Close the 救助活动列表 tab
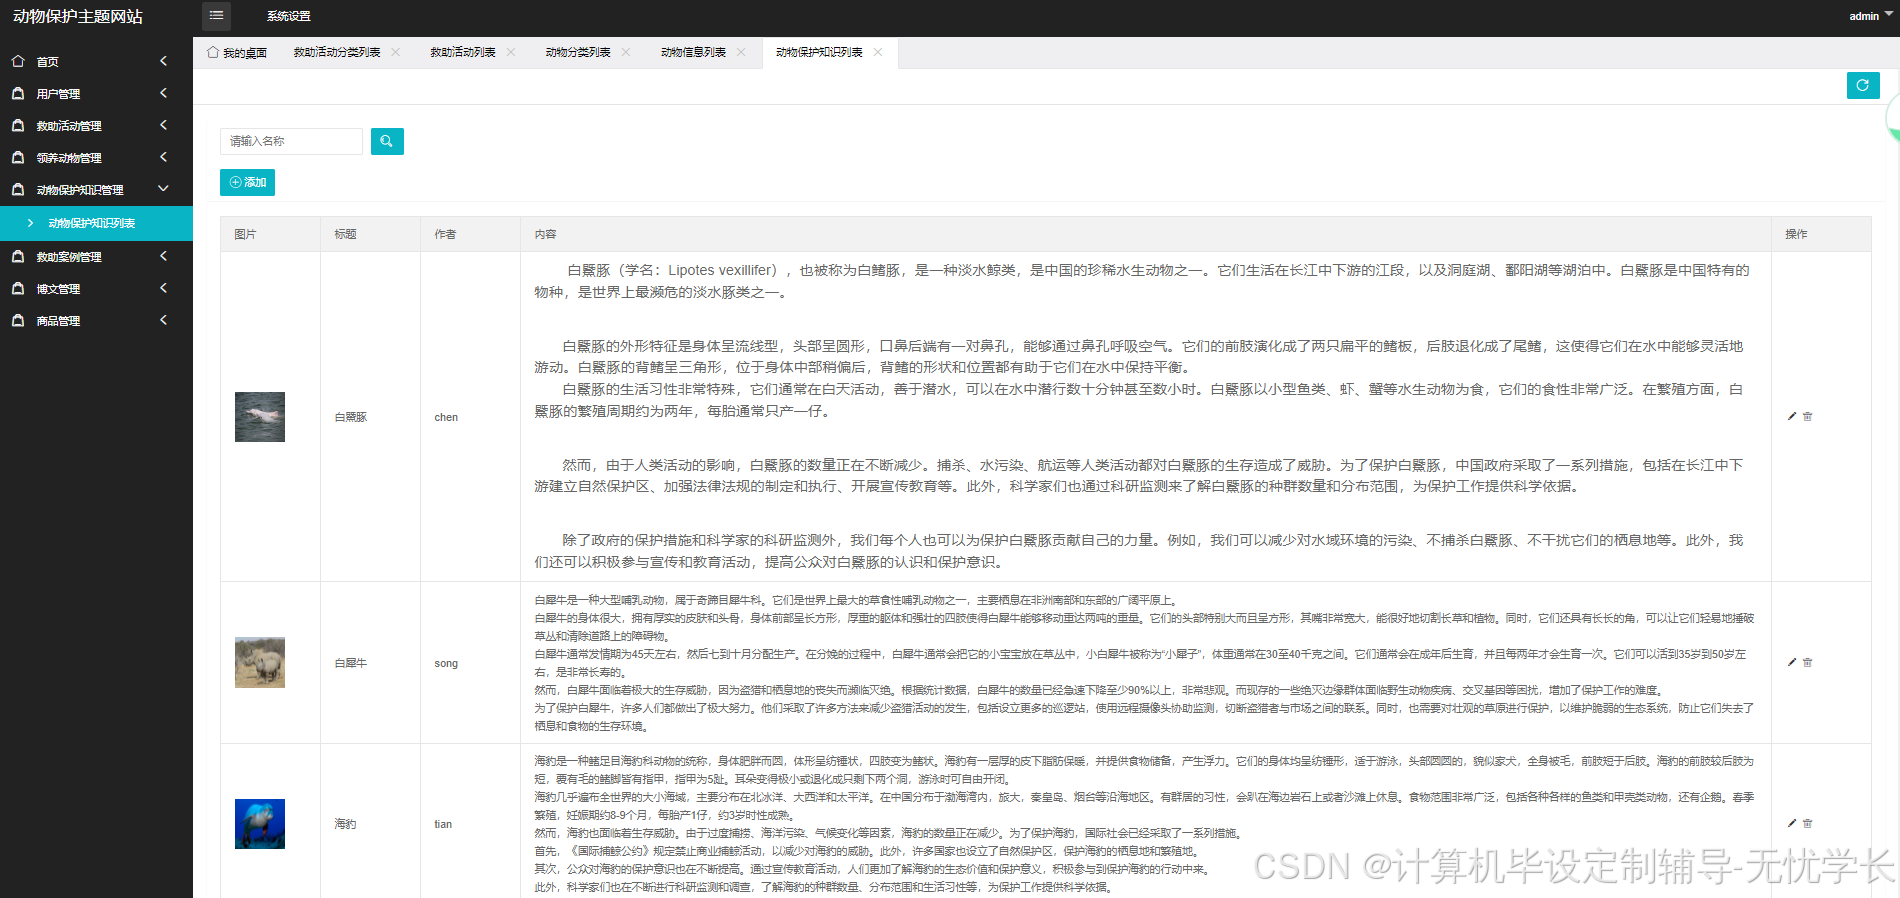Viewport: 1900px width, 898px height. 511,52
